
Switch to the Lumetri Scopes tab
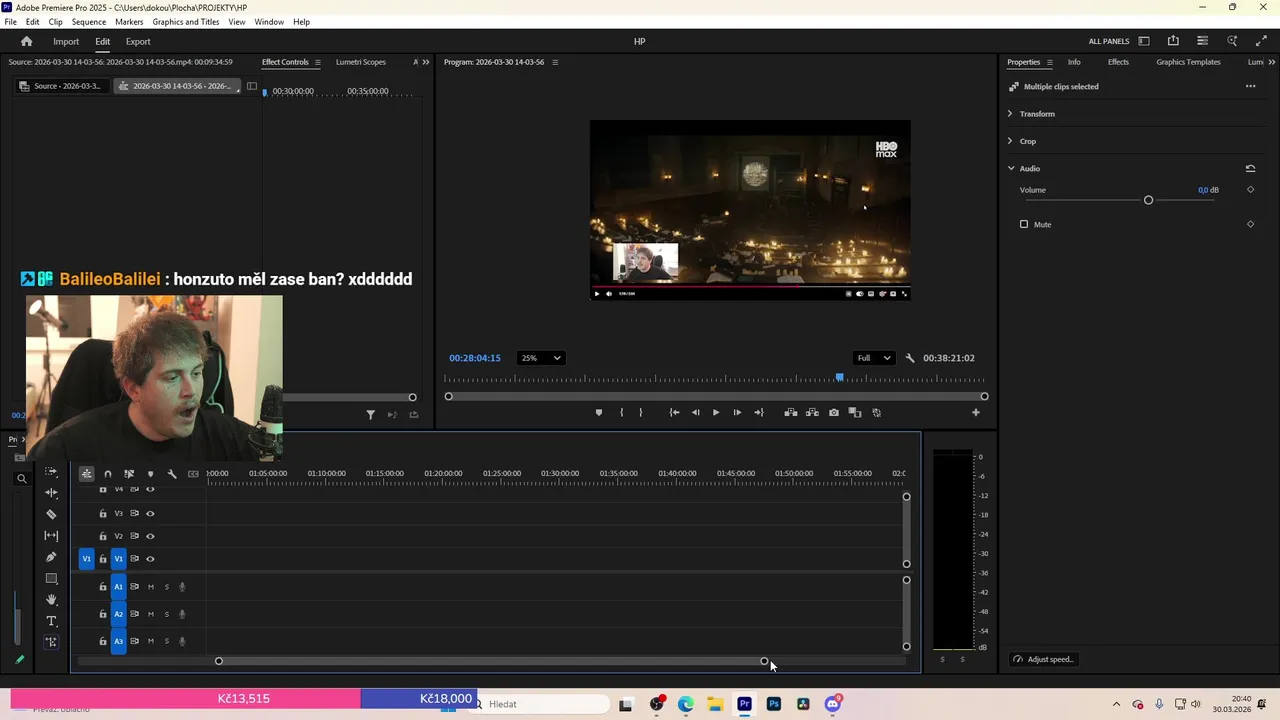click(x=361, y=62)
